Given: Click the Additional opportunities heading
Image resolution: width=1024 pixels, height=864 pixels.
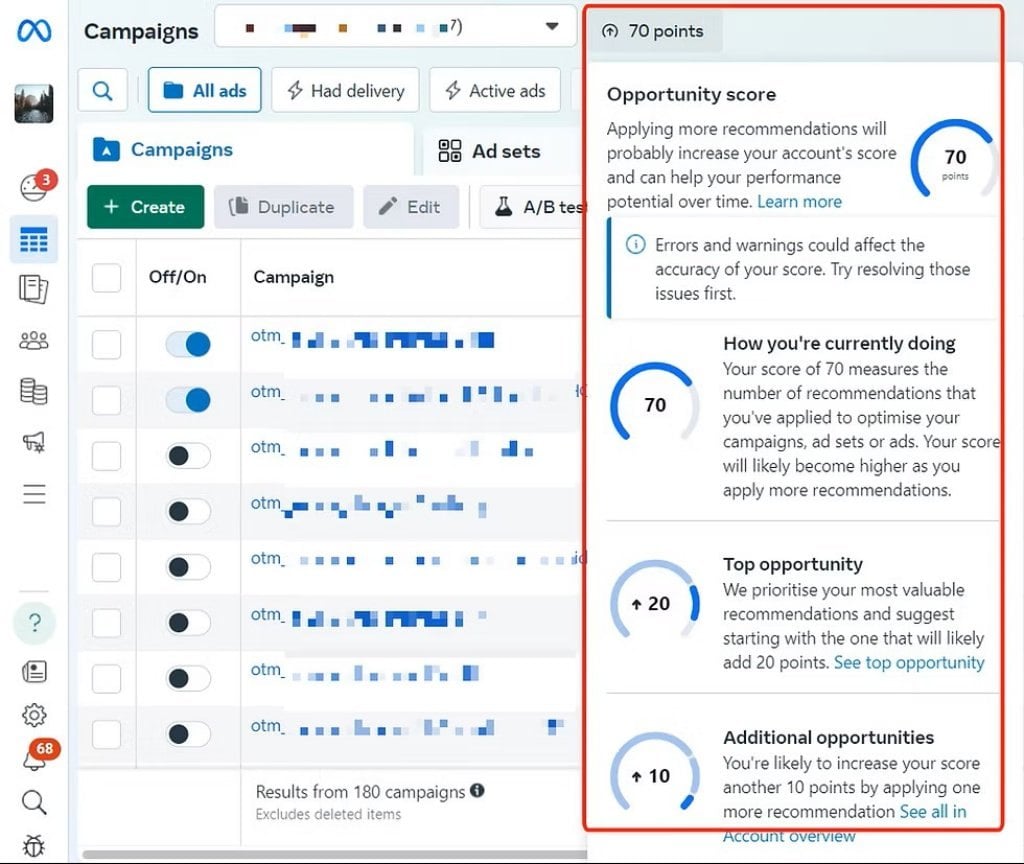Looking at the screenshot, I should [x=828, y=737].
